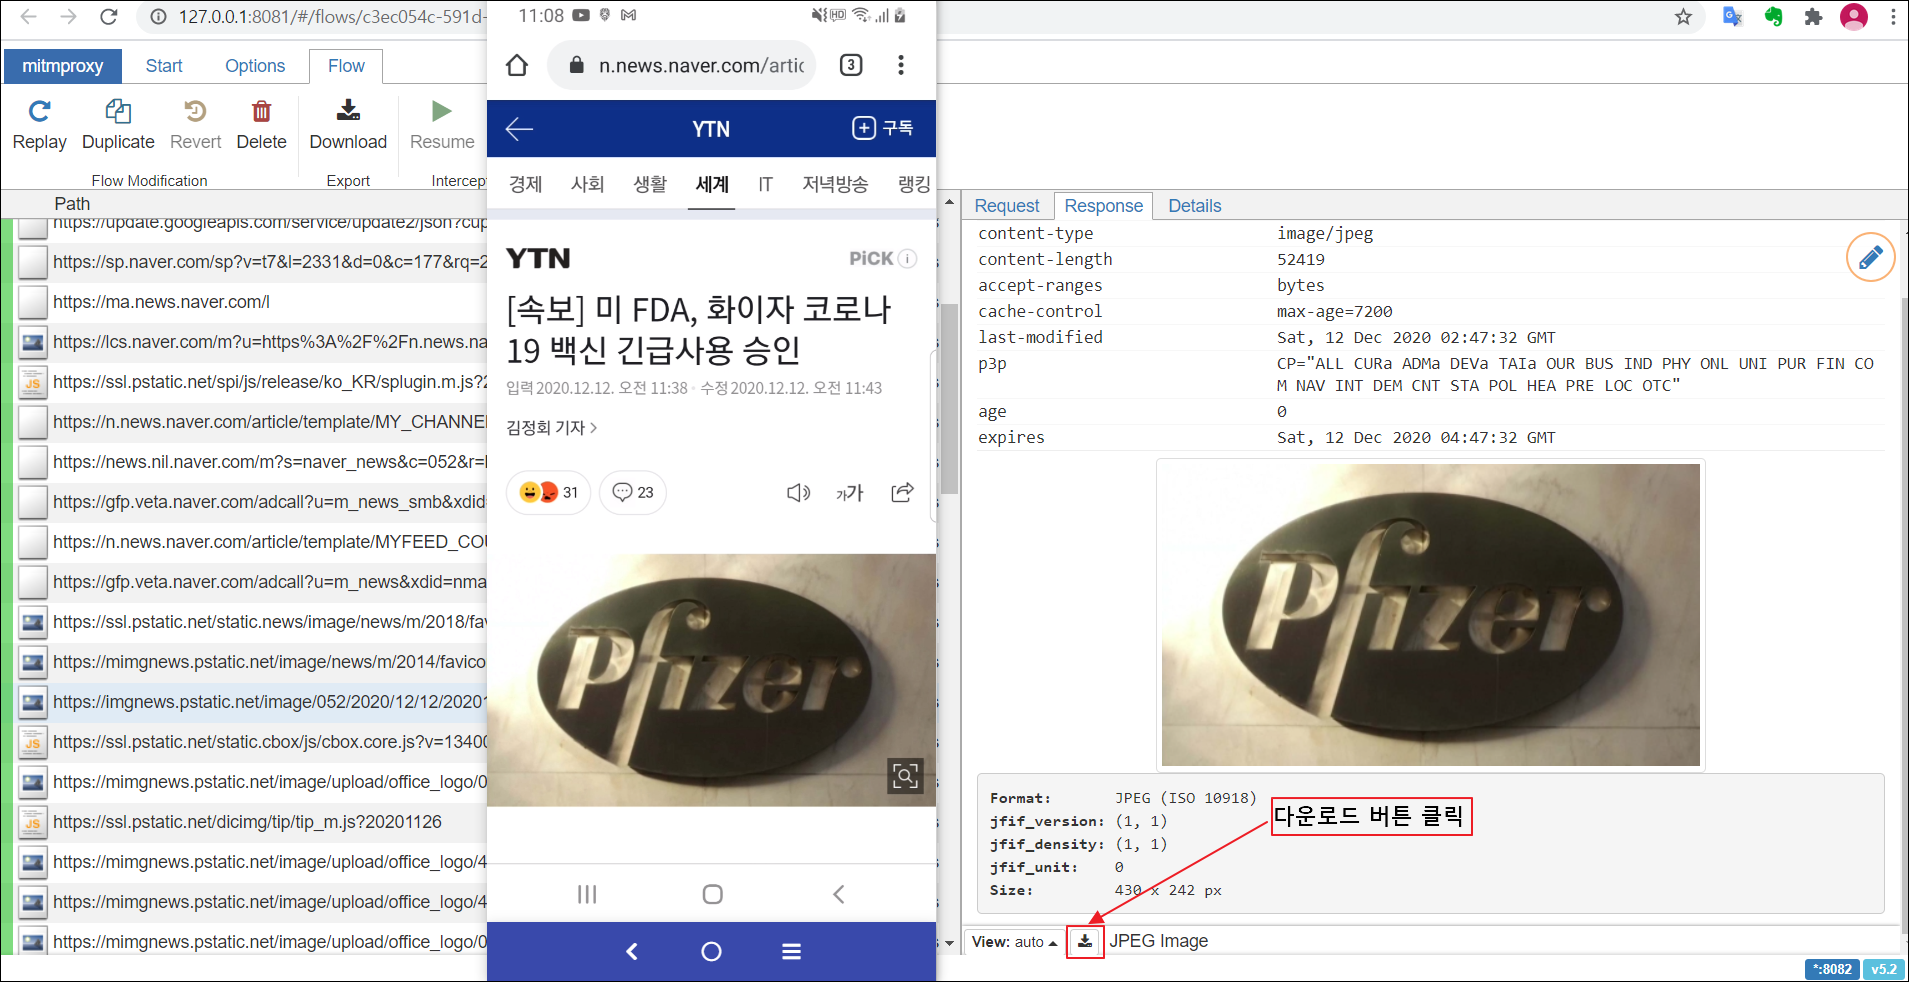Open the View: auto dropdown
Screen dimensions: 1909x982
pyautogui.click(x=1014, y=942)
